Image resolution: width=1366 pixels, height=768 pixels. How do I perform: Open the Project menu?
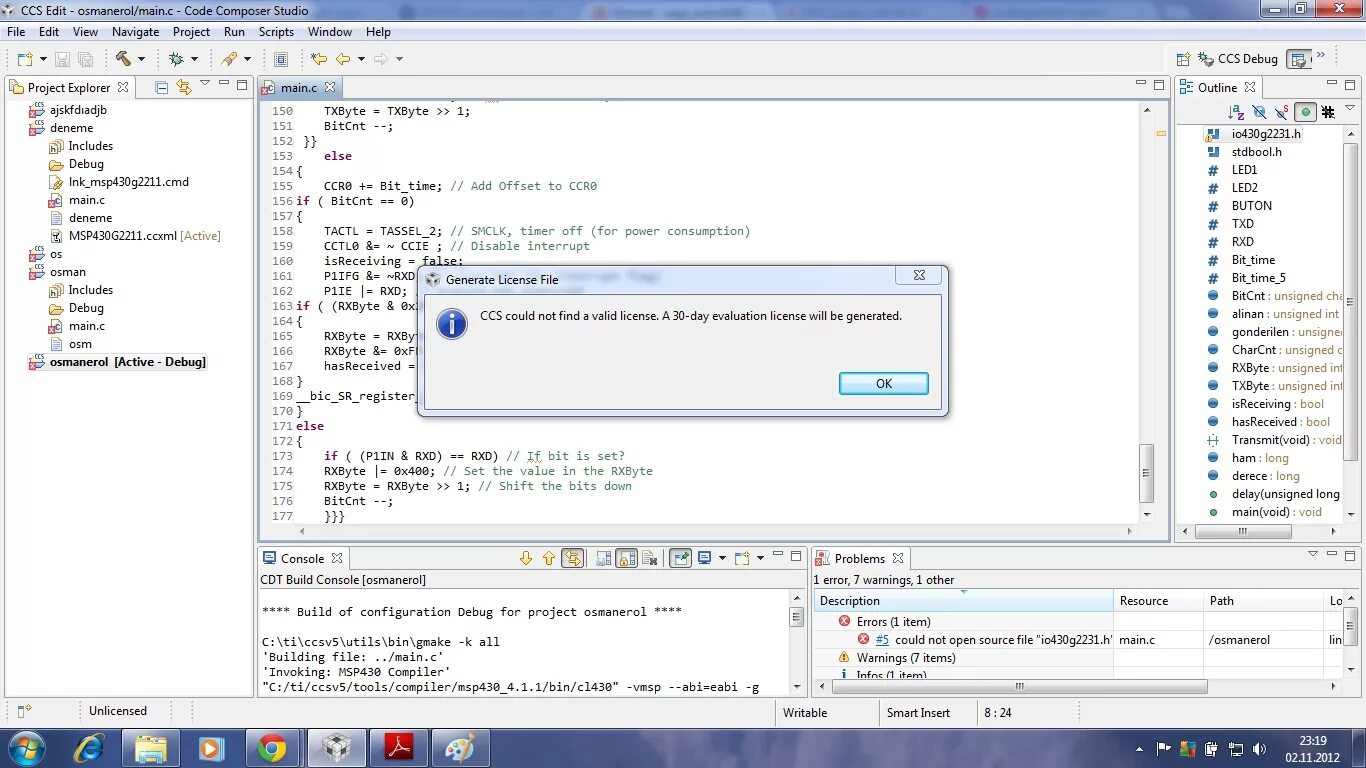click(191, 31)
